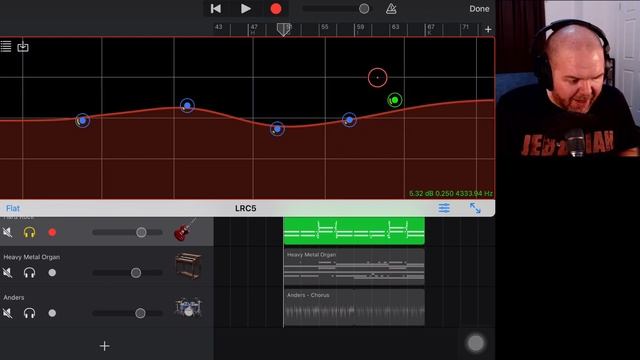Solo the Anders drum track
This screenshot has height=360, width=640.
coord(29,313)
